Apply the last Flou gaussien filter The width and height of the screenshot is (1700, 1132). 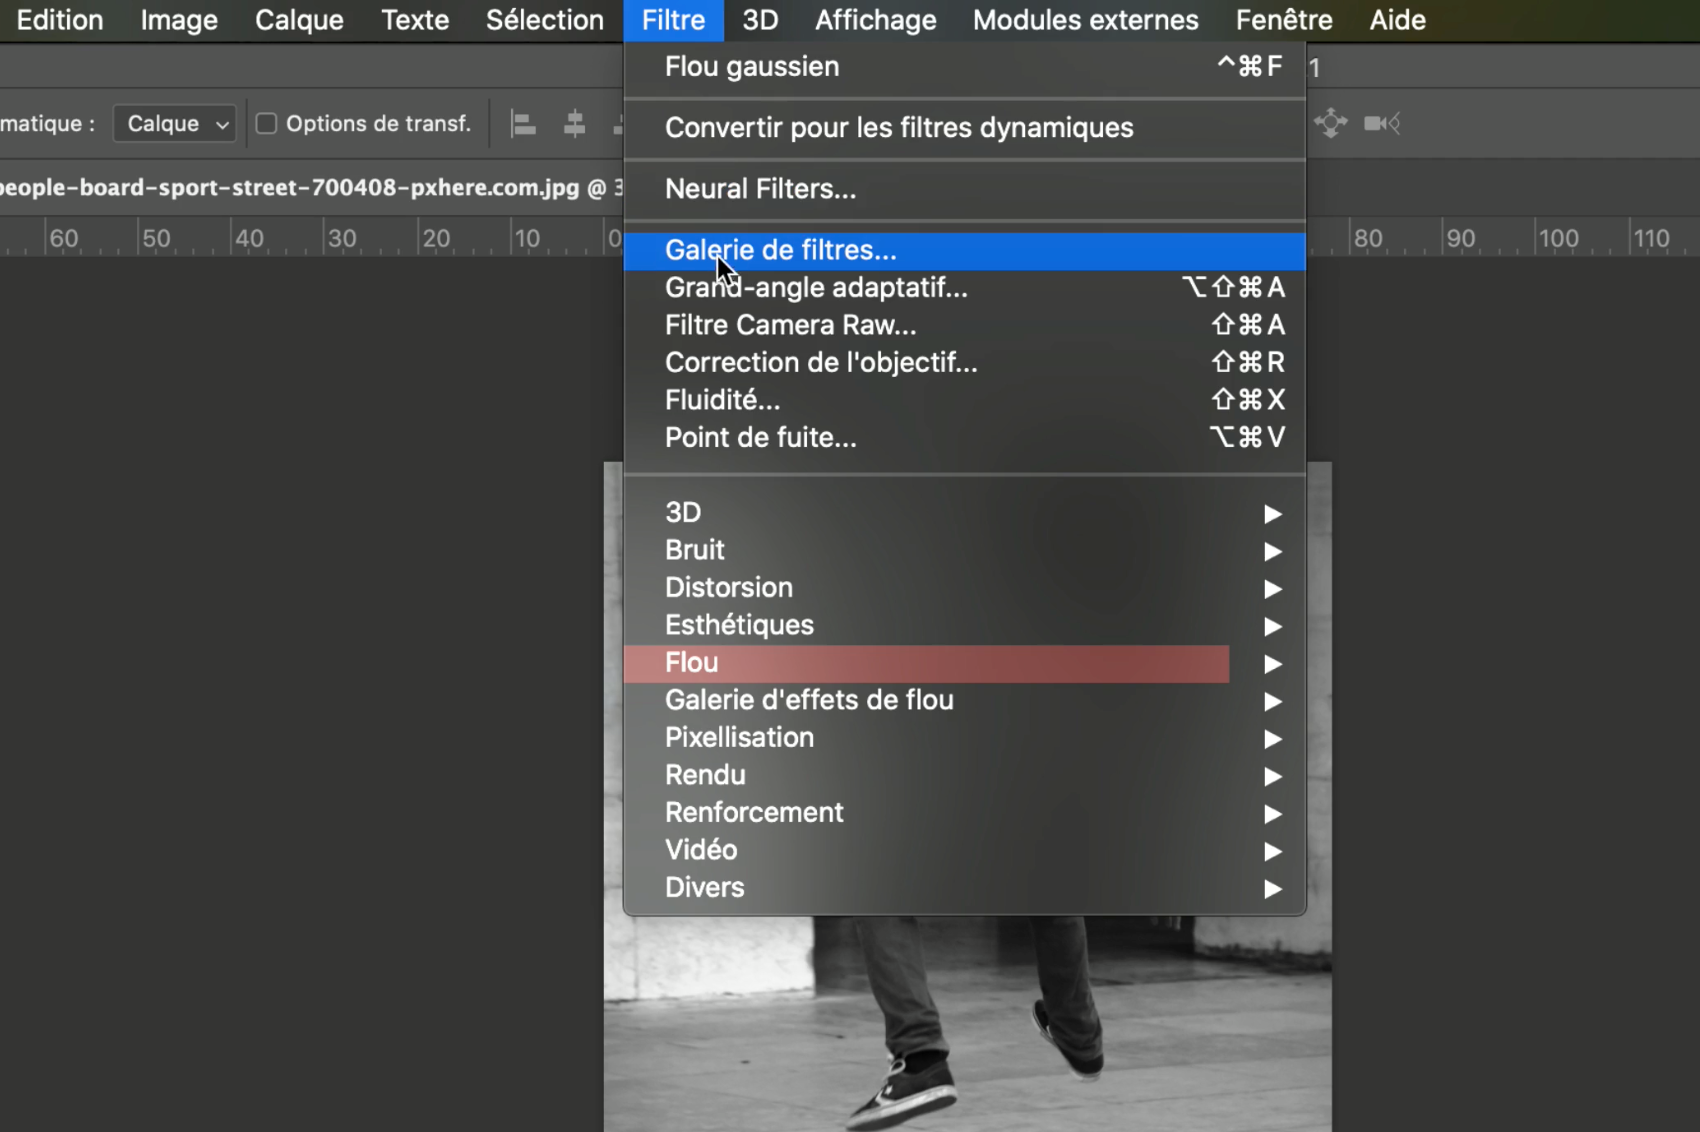pyautogui.click(x=965, y=67)
